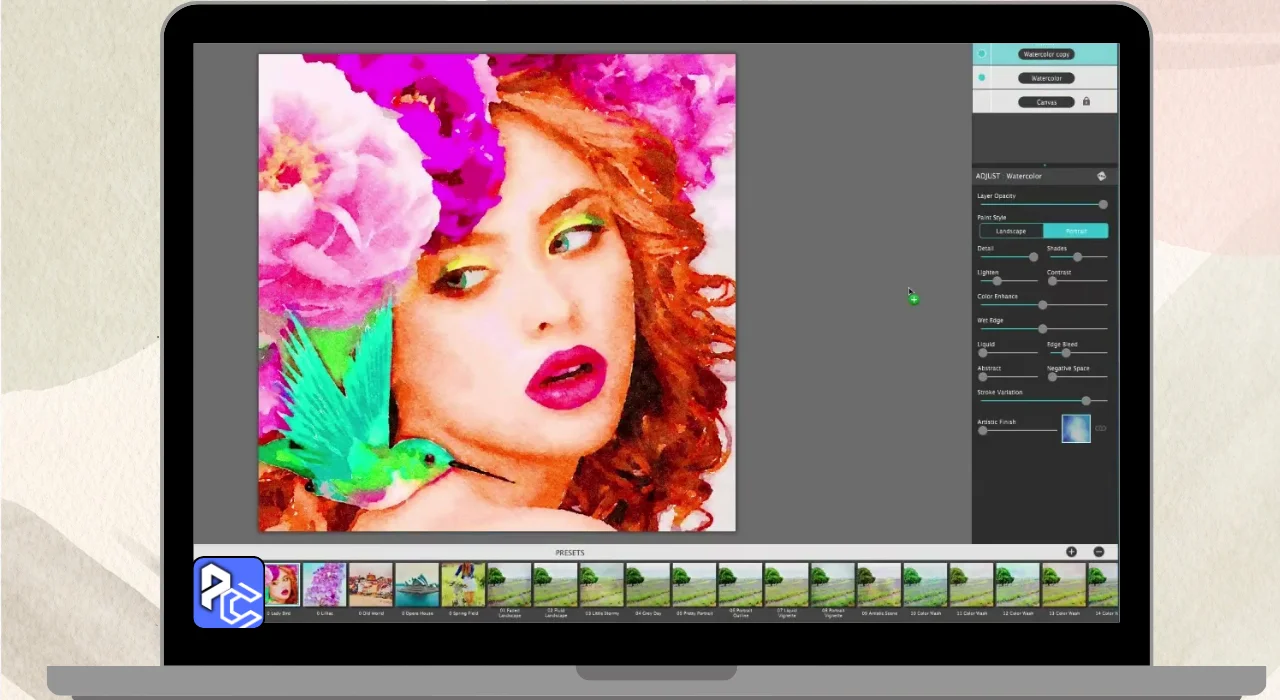Click the Color Enhance slider handle
1280x700 pixels.
click(1042, 305)
